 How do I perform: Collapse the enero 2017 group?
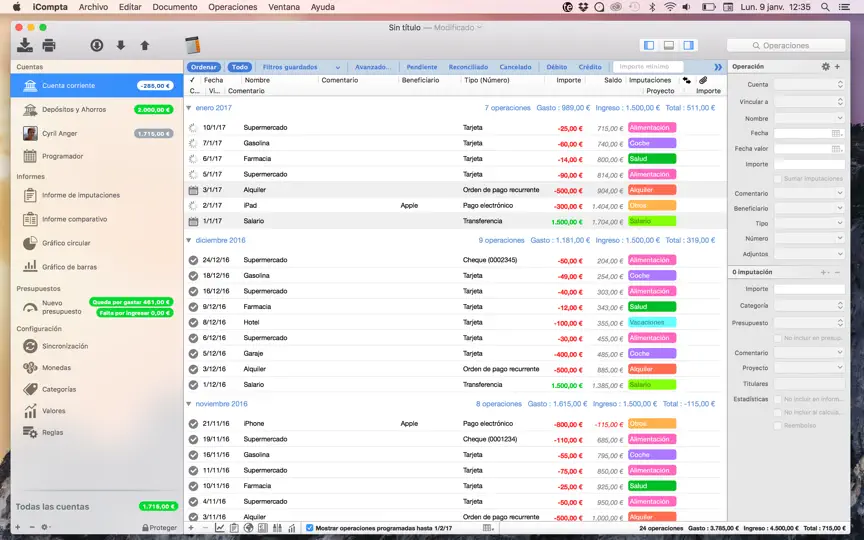coord(188,108)
